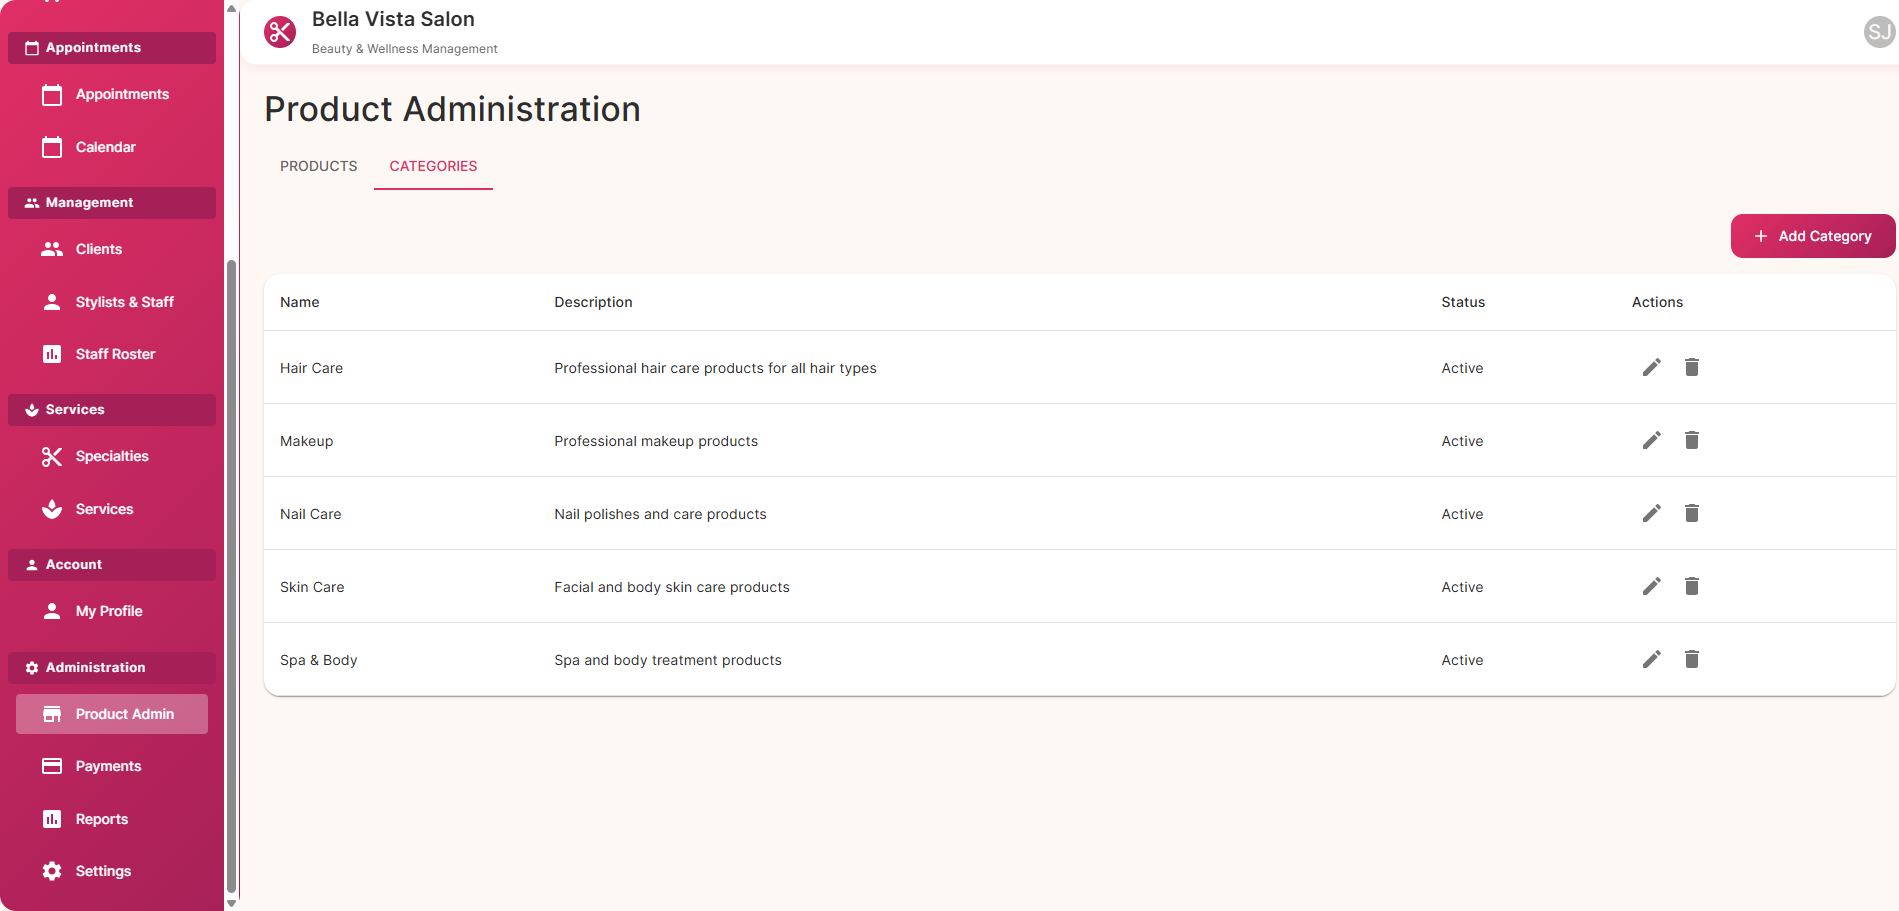Expand the Management section in the sidebar
The width and height of the screenshot is (1899, 911).
(111, 202)
